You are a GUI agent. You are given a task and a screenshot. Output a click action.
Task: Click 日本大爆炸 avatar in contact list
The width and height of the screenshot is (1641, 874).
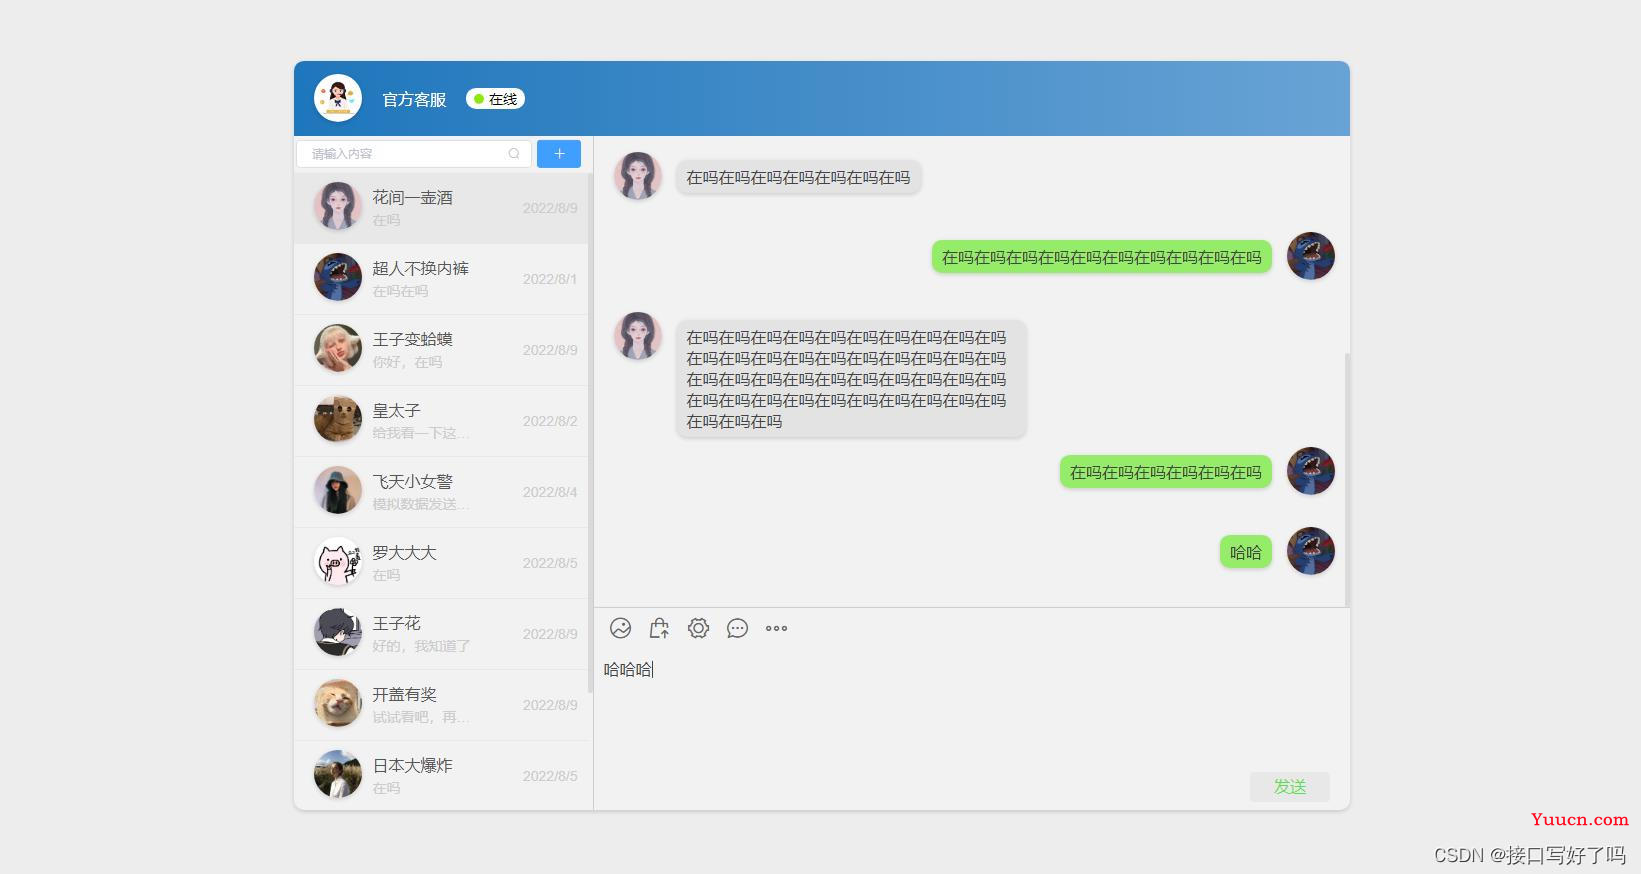(338, 774)
